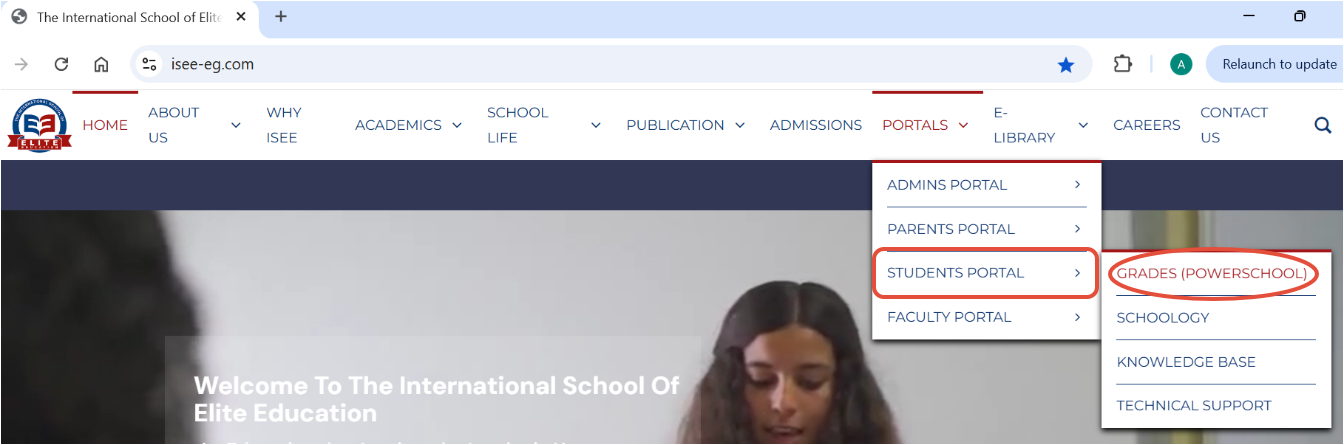Minimize the browser window
The width and height of the screenshot is (1344, 445).
click(1249, 16)
